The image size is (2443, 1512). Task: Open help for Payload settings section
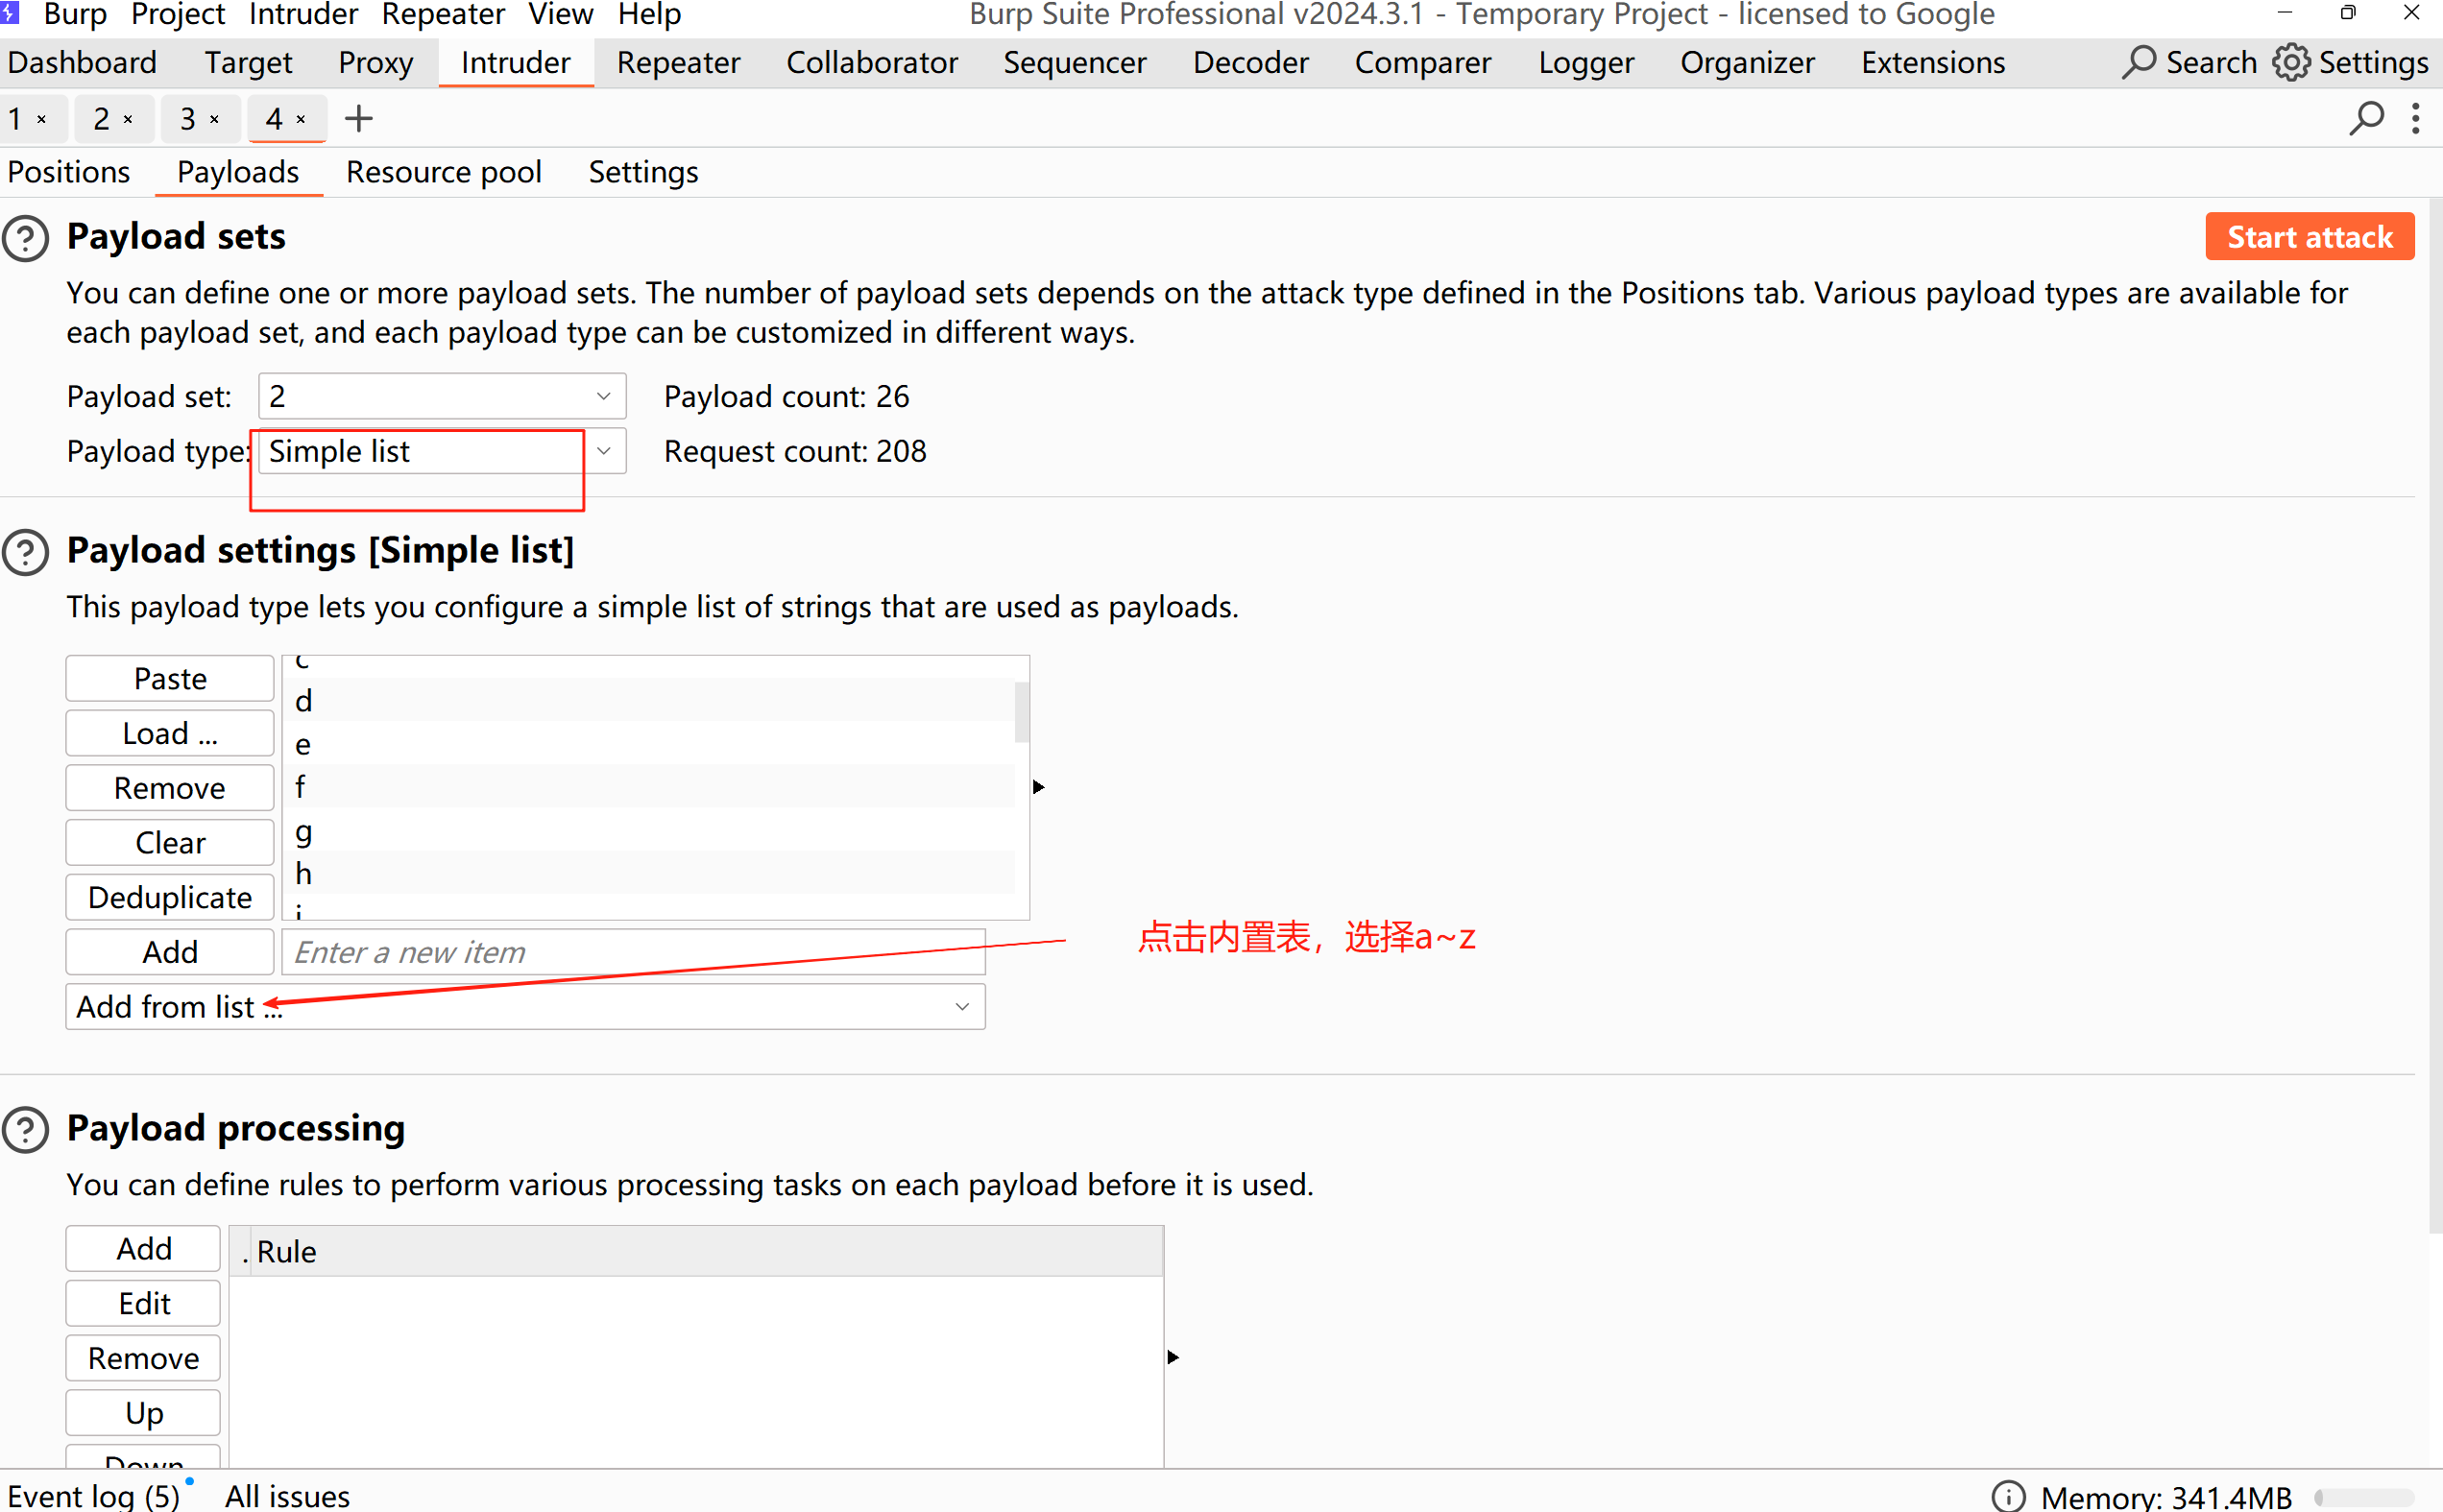26,552
